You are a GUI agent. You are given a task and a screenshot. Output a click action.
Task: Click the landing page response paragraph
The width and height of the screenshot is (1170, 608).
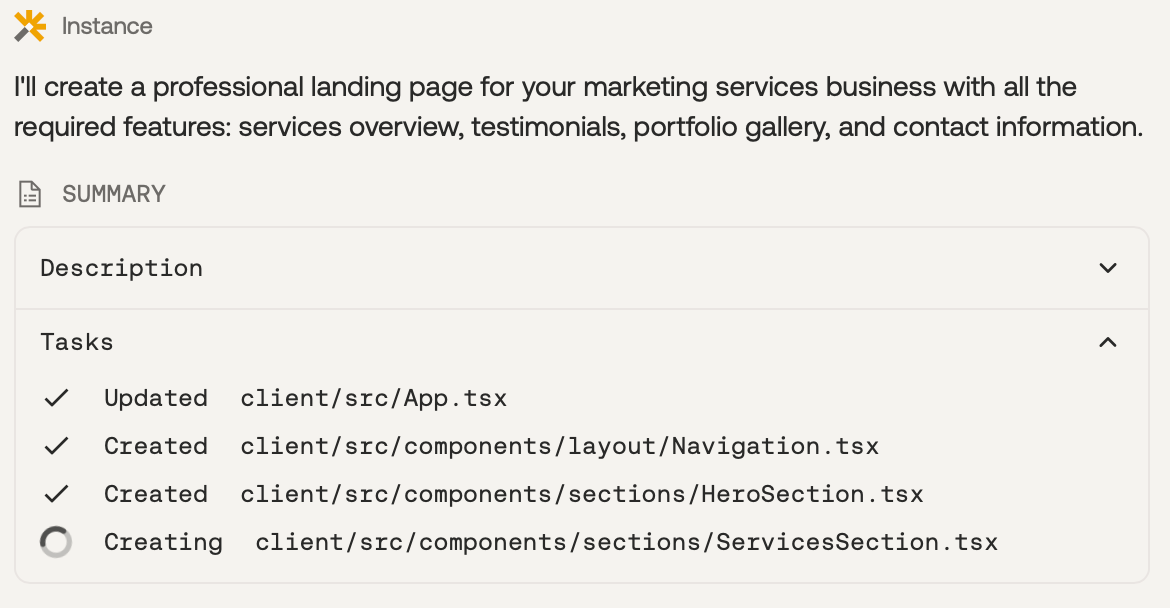click(x=578, y=107)
